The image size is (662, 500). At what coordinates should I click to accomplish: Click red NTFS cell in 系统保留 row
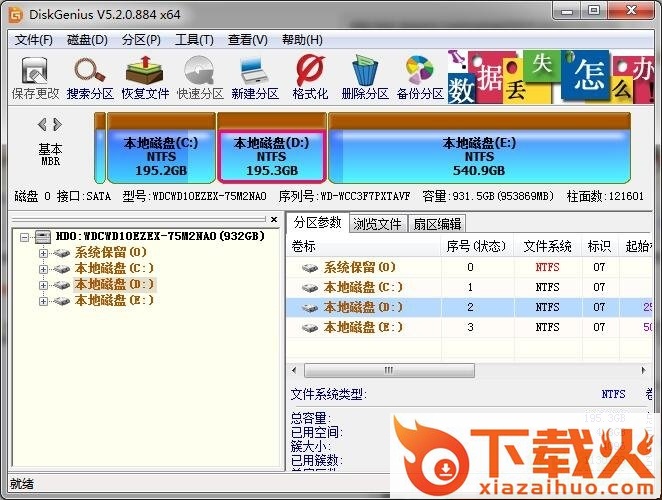point(548,268)
